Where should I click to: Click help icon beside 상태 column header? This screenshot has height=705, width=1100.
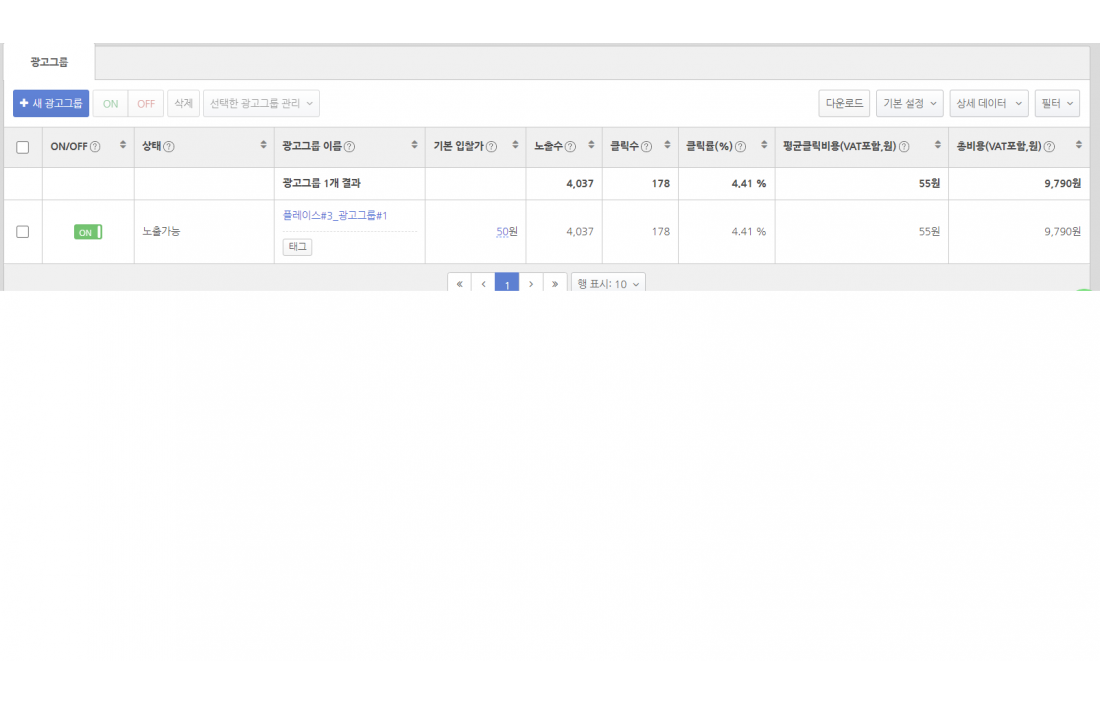pyautogui.click(x=169, y=147)
